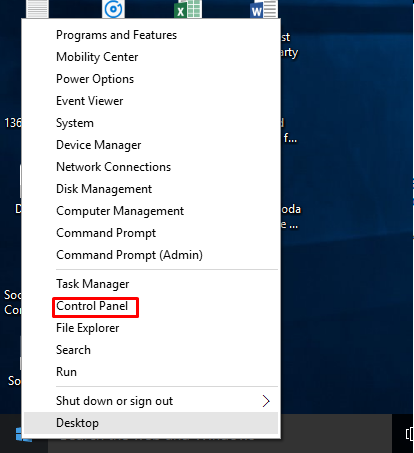Launch Command Prompt (Admin)
The height and width of the screenshot is (453, 414).
[x=129, y=255]
